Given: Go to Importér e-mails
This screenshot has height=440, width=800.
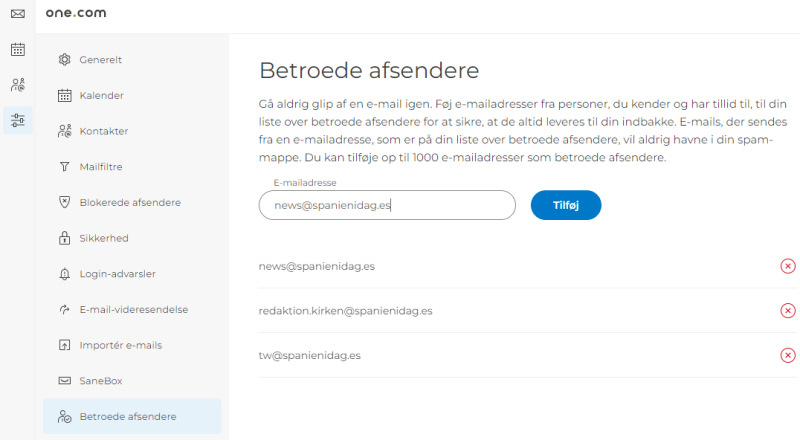Looking at the screenshot, I should tap(120, 345).
